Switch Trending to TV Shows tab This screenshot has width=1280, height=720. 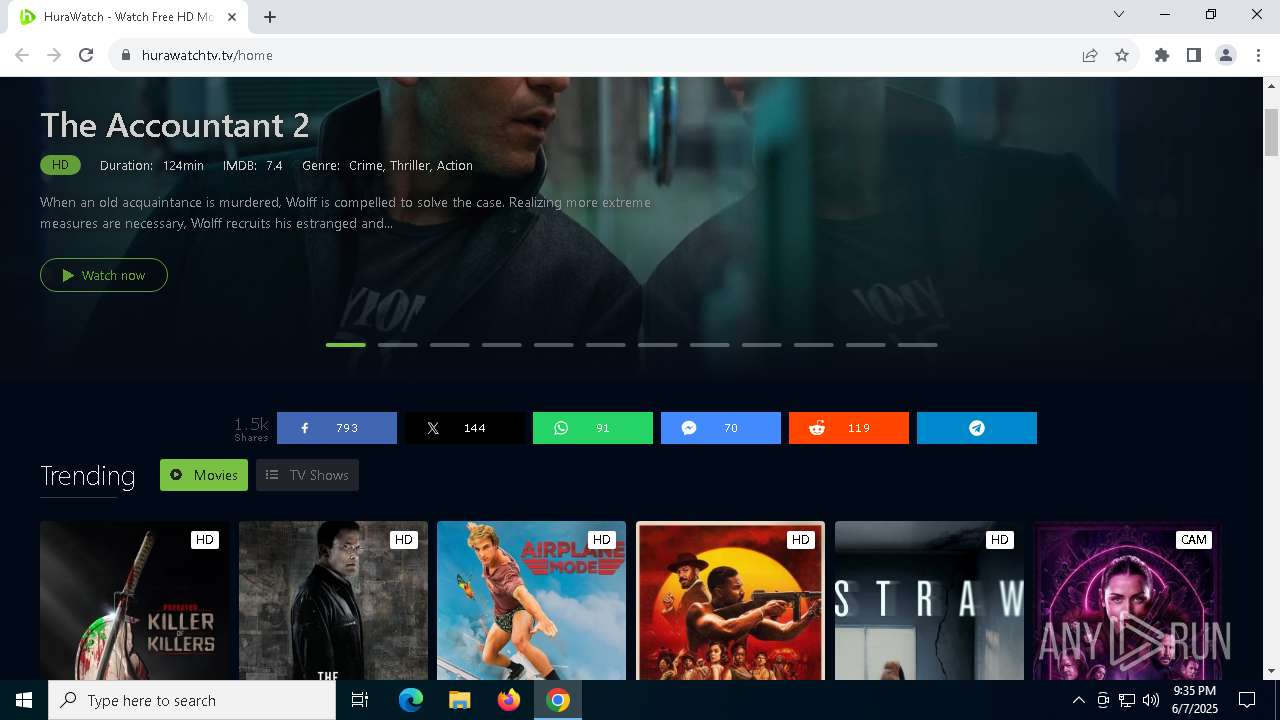click(307, 475)
